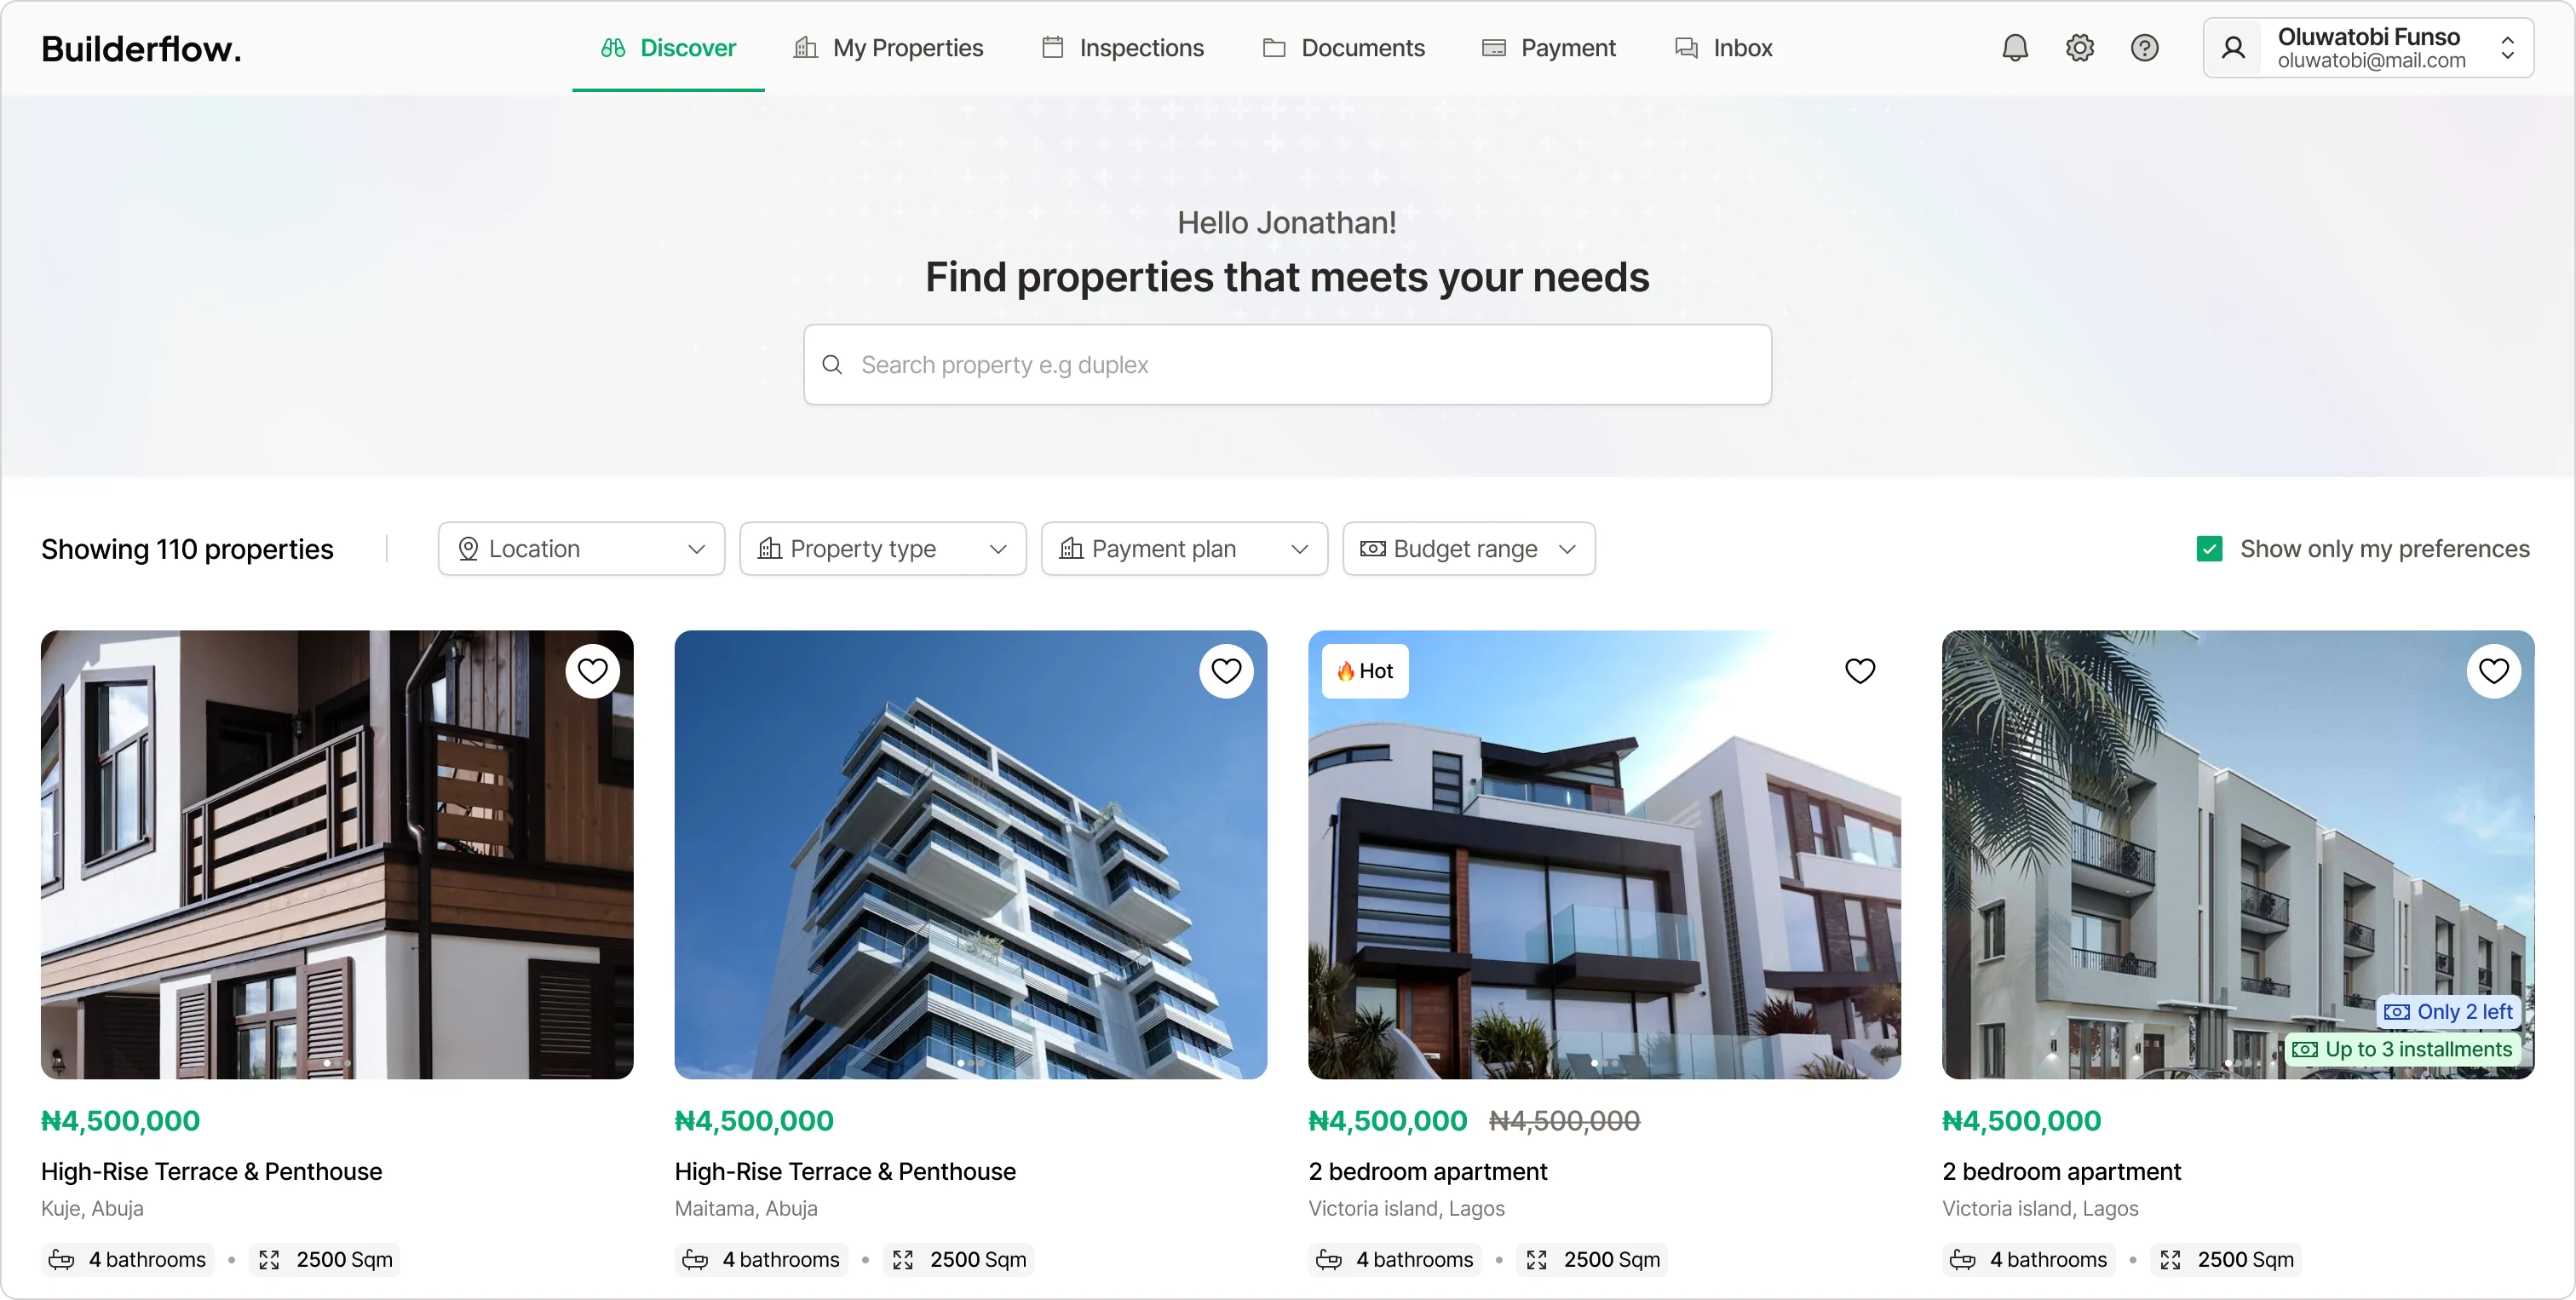This screenshot has width=2576, height=1300.
Task: Favorite the Maitama, Abuja property
Action: (1226, 671)
